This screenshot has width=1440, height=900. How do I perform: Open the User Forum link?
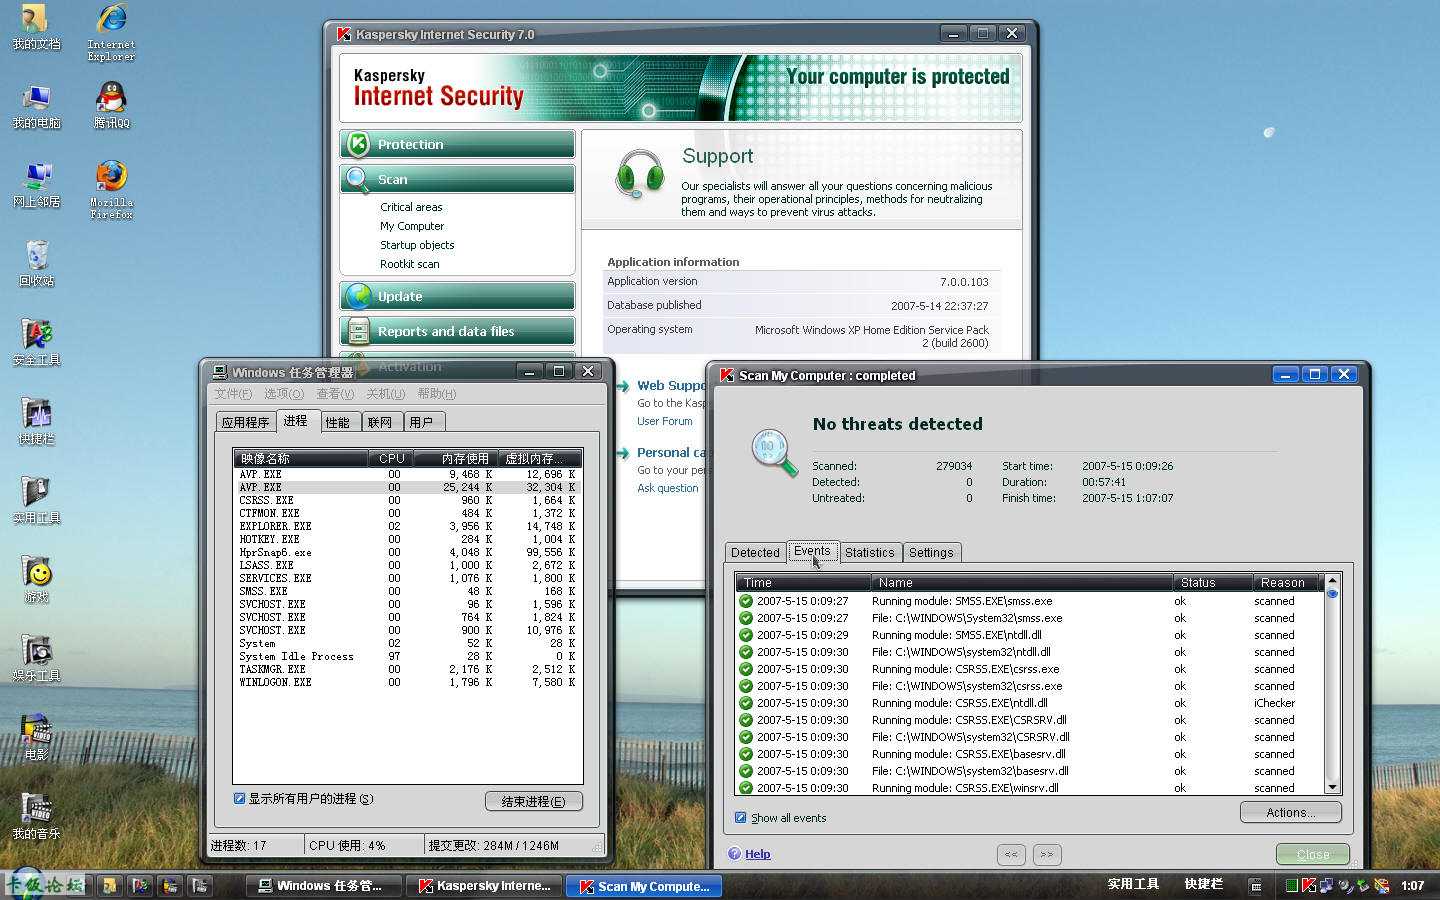click(x=664, y=421)
